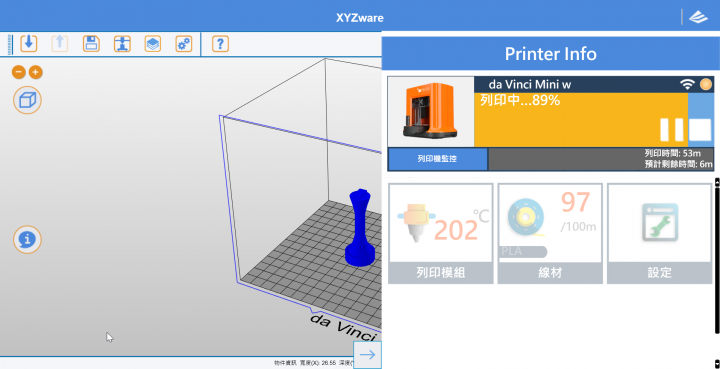Open the Print icon in the toolbar
This screenshot has width=720, height=369.
pyautogui.click(x=122, y=44)
